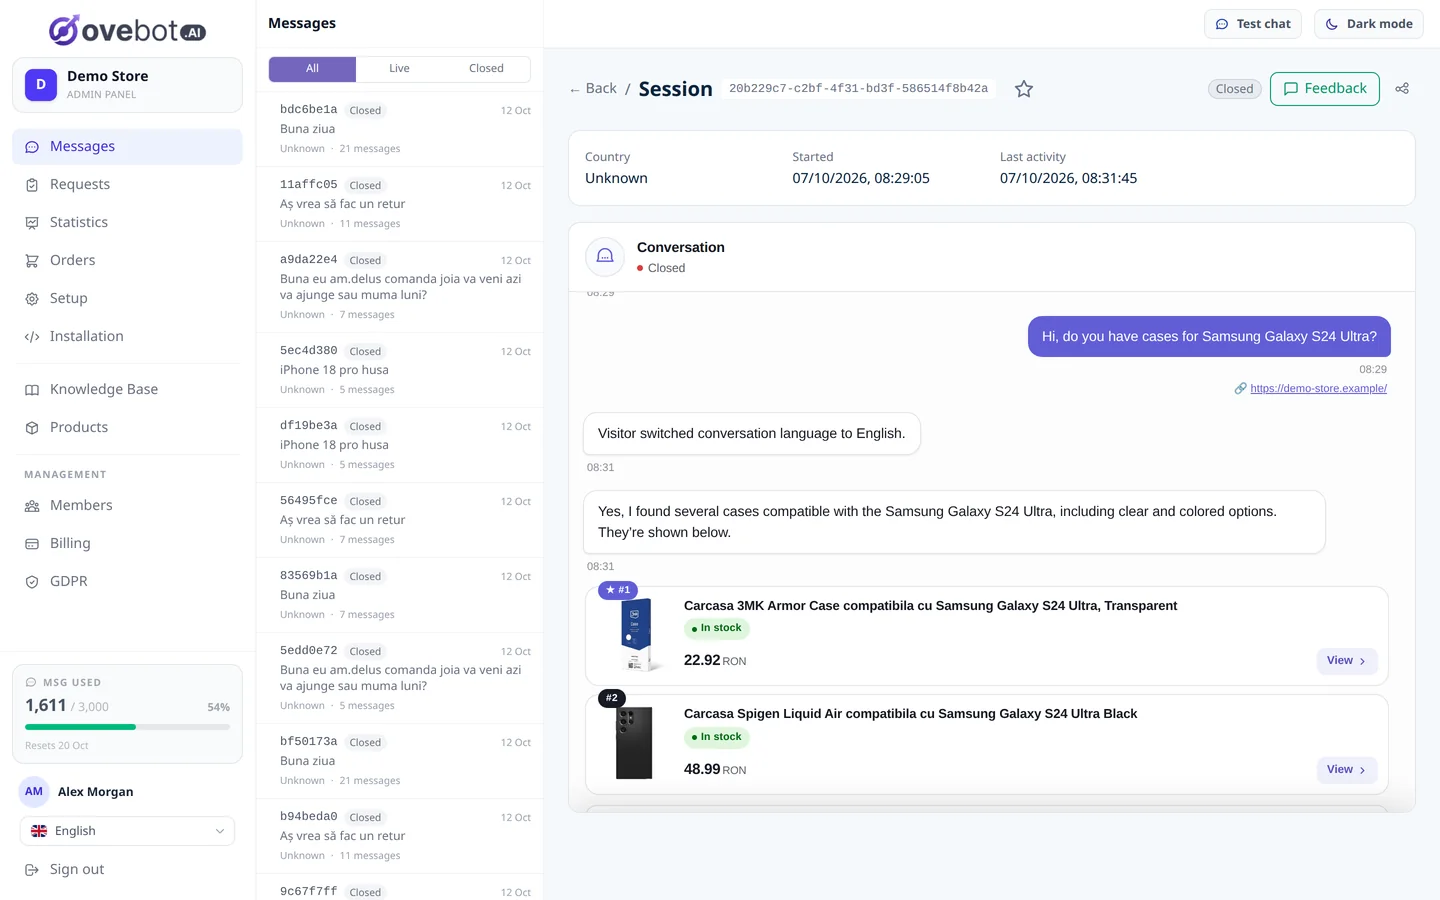
Task: Open the Demo Store admin panel switcher
Action: coord(127,85)
